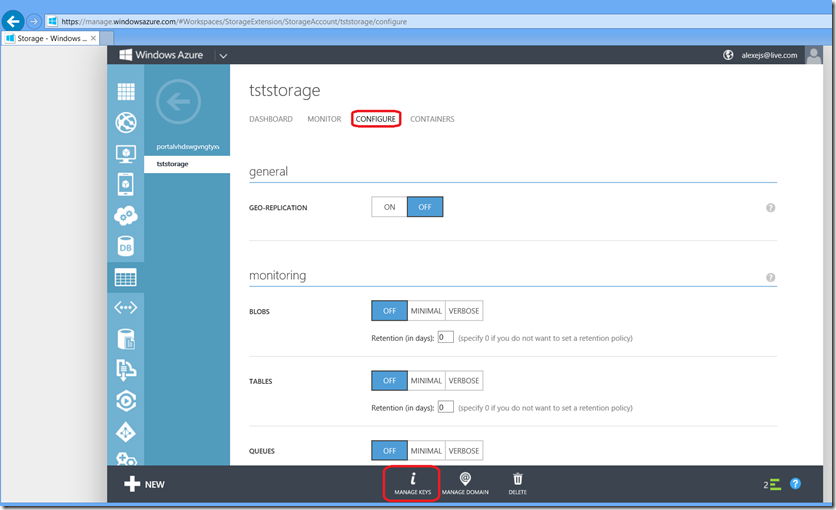Select portalvhdswgvngtyx storage account in list
The height and width of the screenshot is (510, 836).
pos(187,147)
